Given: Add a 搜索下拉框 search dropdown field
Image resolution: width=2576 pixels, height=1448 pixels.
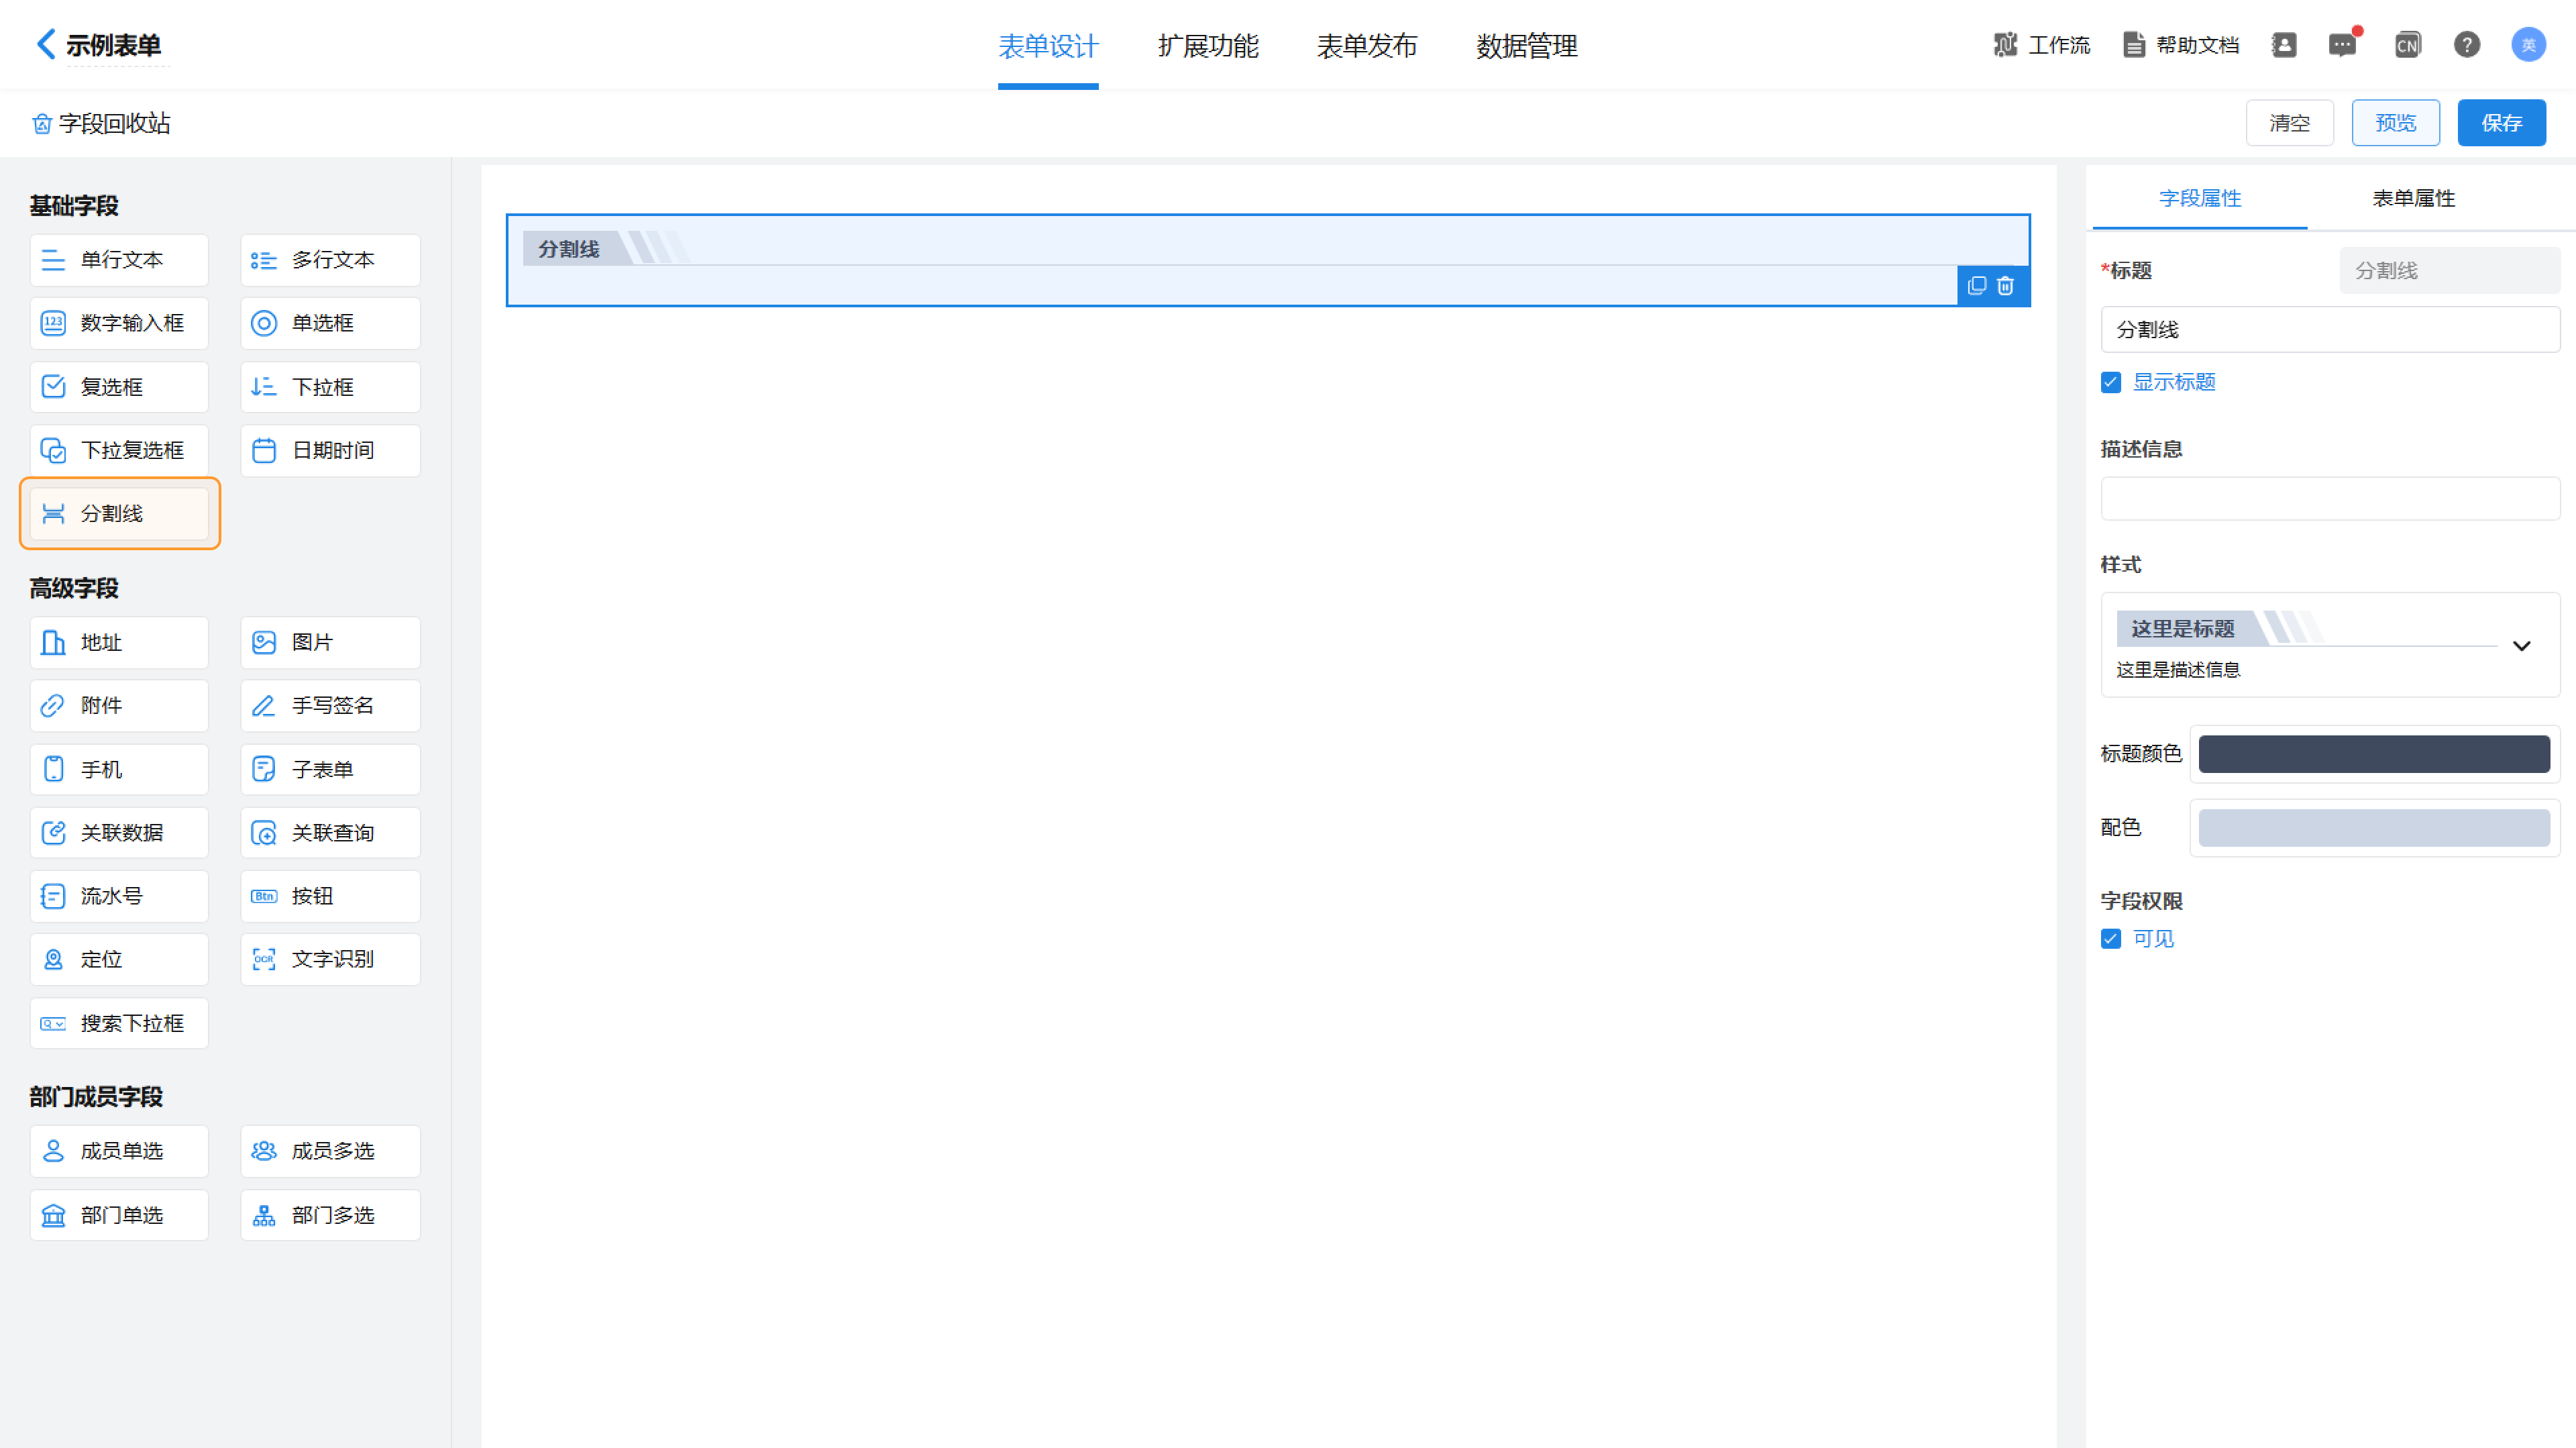Looking at the screenshot, I should click(x=119, y=1023).
